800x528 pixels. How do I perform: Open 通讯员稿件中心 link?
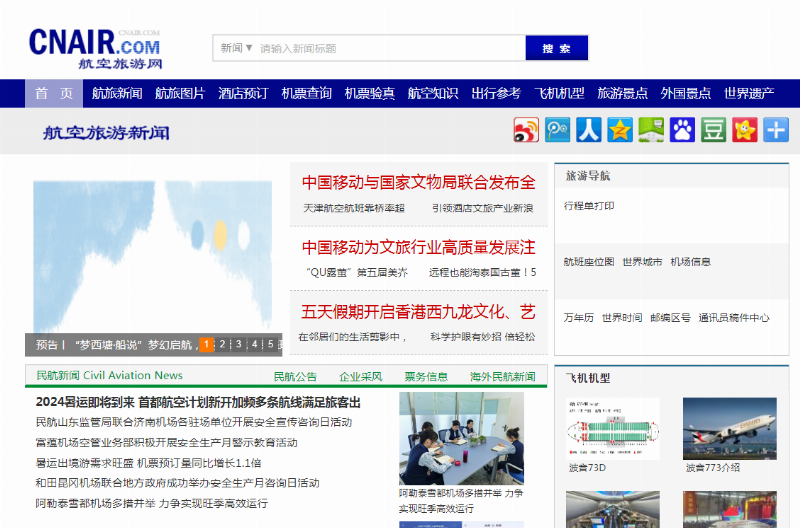tap(734, 317)
